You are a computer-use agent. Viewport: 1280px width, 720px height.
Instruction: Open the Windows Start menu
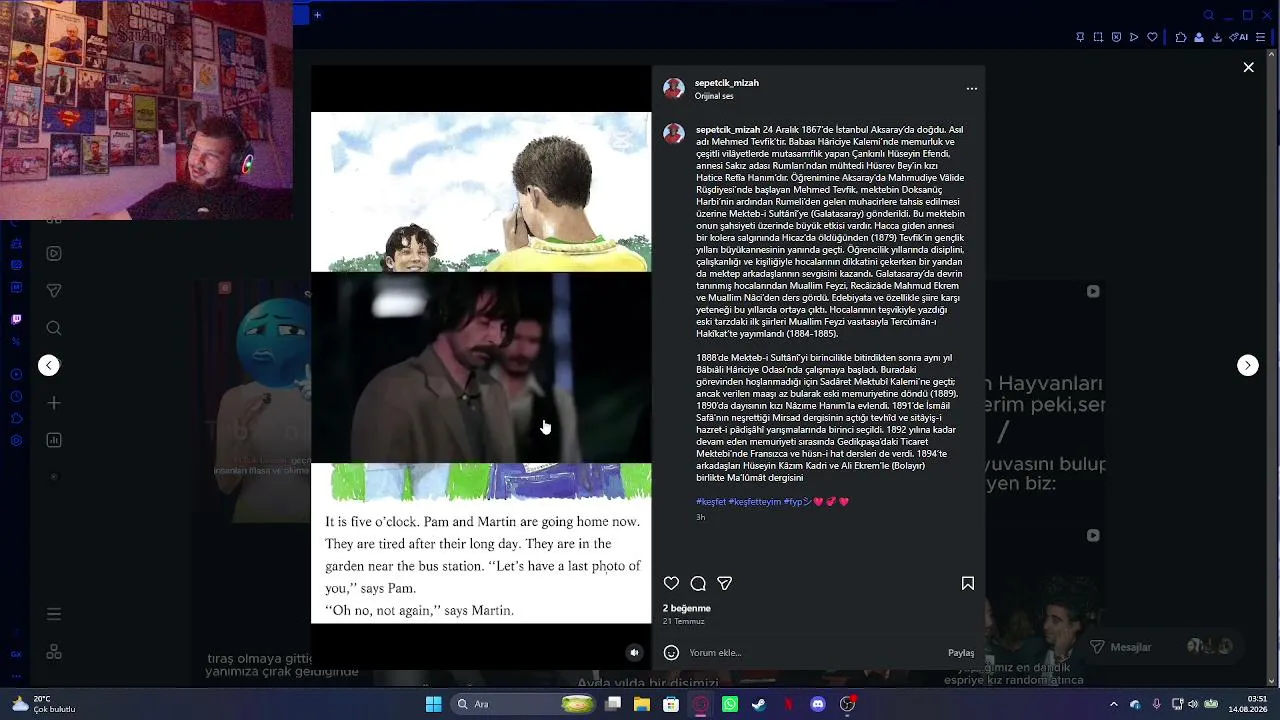pyautogui.click(x=433, y=704)
